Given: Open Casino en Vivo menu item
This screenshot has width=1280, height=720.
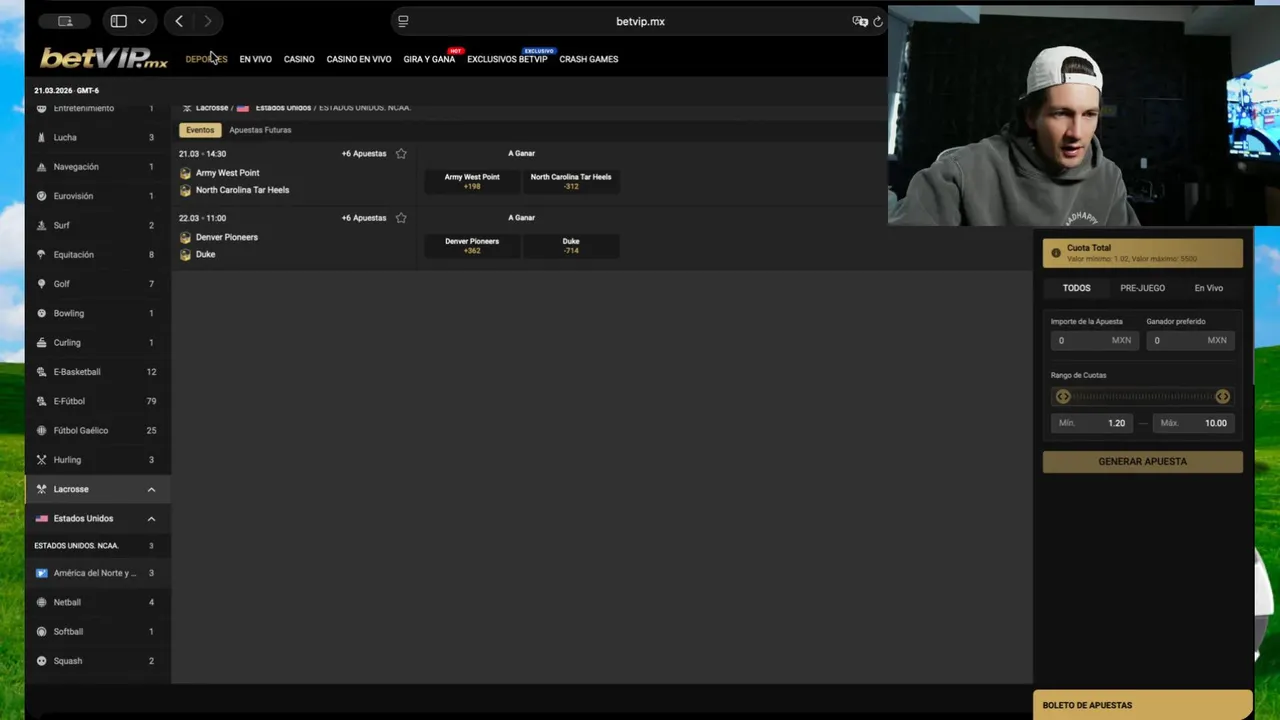Looking at the screenshot, I should point(359,59).
